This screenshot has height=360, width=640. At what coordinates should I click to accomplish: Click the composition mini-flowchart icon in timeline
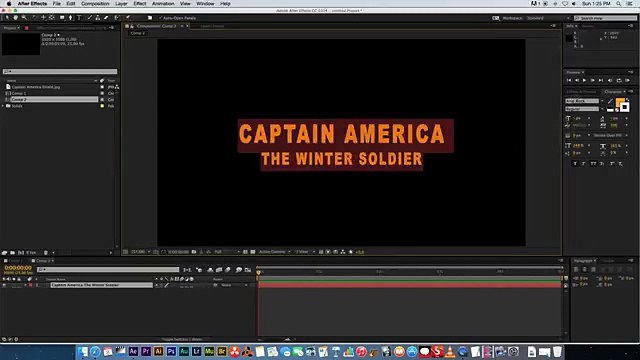[187, 270]
